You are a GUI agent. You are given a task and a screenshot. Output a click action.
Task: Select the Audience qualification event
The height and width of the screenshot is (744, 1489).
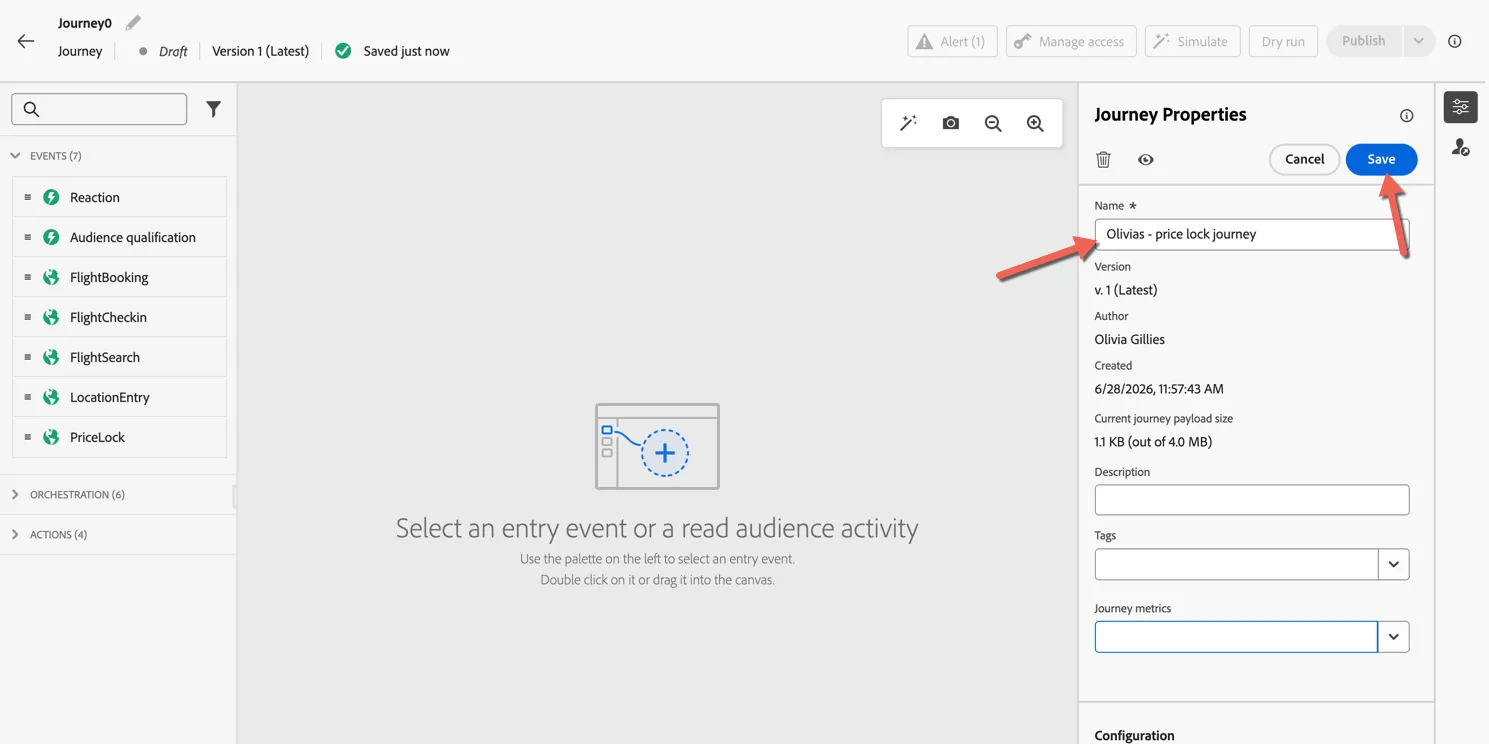(x=119, y=237)
